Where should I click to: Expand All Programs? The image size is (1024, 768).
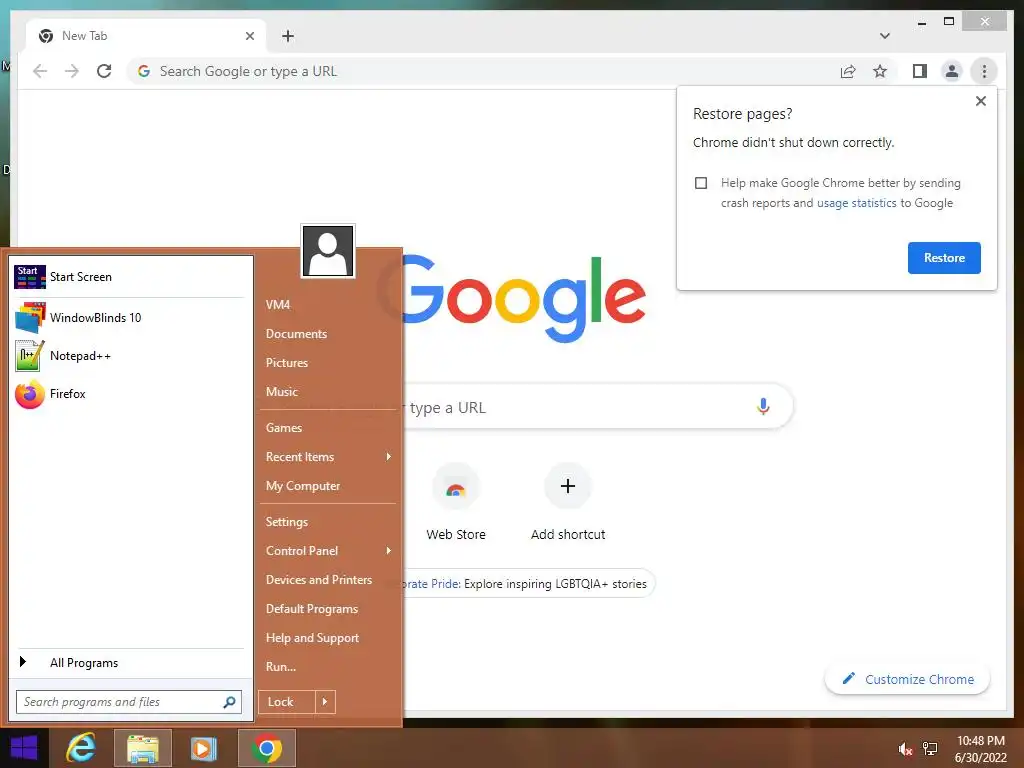point(129,663)
